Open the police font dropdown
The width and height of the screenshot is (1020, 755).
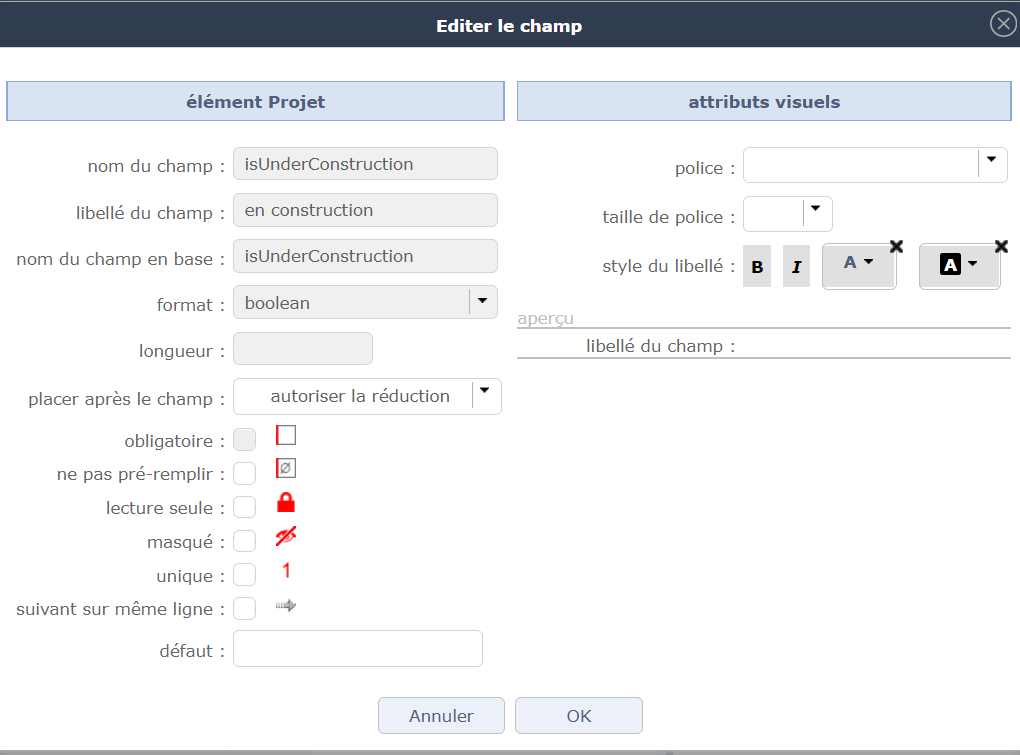[x=991, y=160]
